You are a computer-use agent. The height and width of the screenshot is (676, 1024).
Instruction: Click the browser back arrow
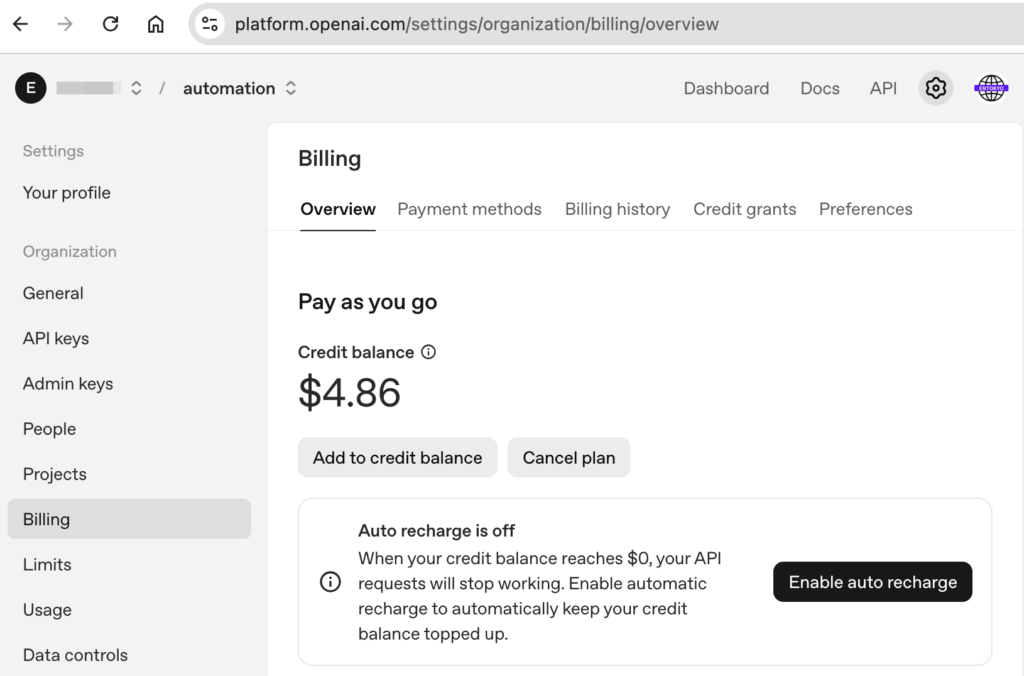20,24
